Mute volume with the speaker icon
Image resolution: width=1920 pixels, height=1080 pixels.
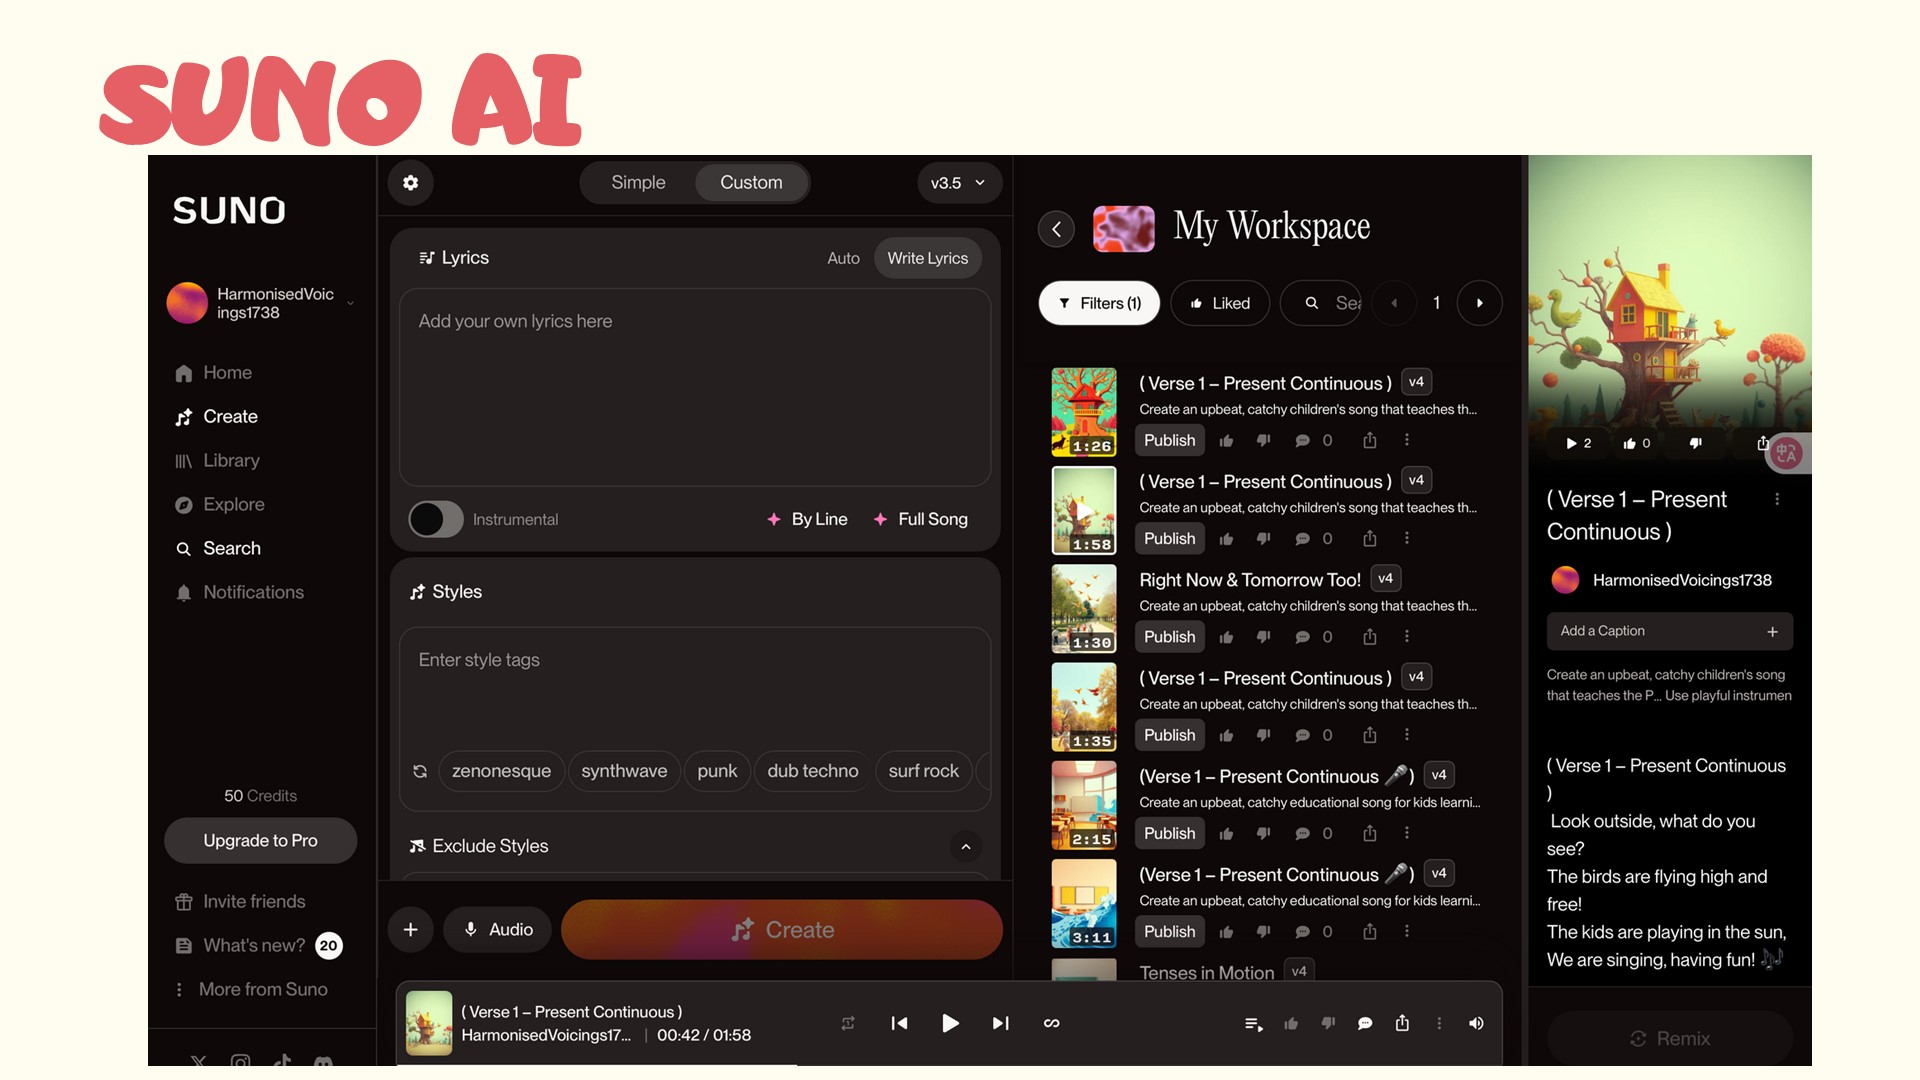[1476, 1023]
